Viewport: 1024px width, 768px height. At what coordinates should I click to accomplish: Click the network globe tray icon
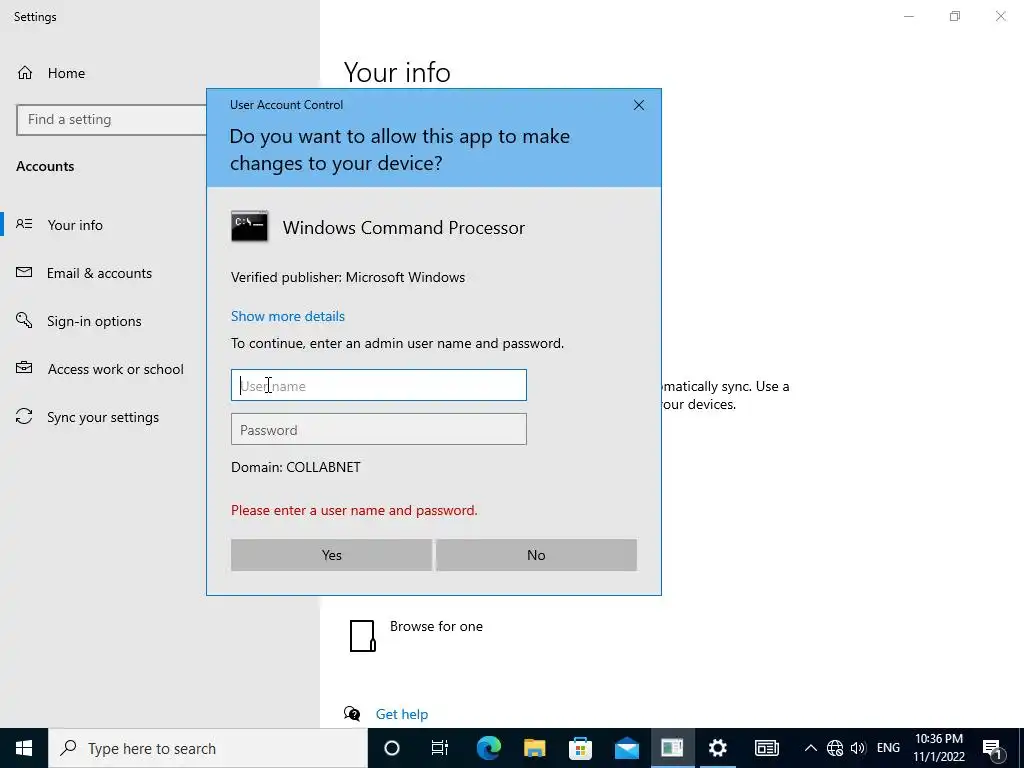(x=835, y=748)
